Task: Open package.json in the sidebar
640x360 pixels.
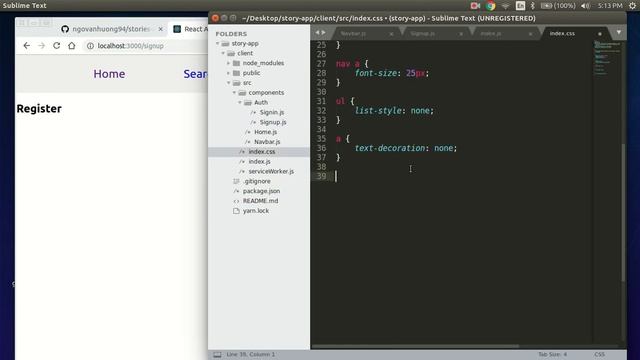Action: [x=261, y=191]
